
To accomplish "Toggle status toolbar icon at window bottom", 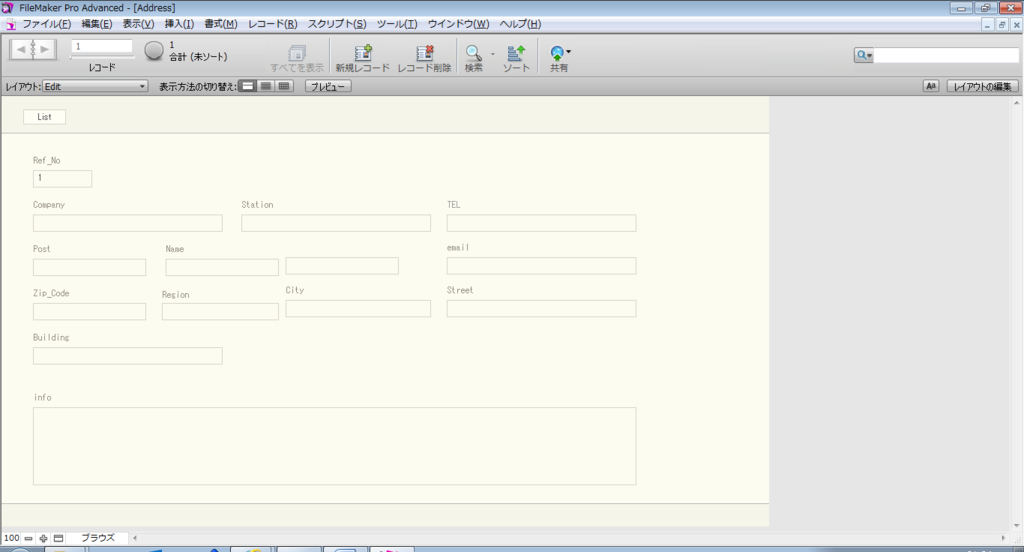I will [58, 538].
